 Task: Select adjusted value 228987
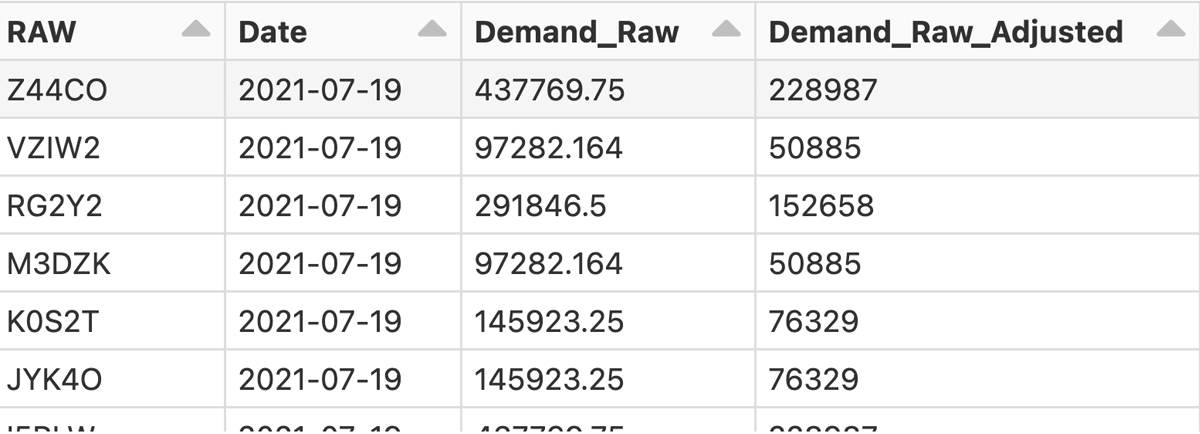823,90
